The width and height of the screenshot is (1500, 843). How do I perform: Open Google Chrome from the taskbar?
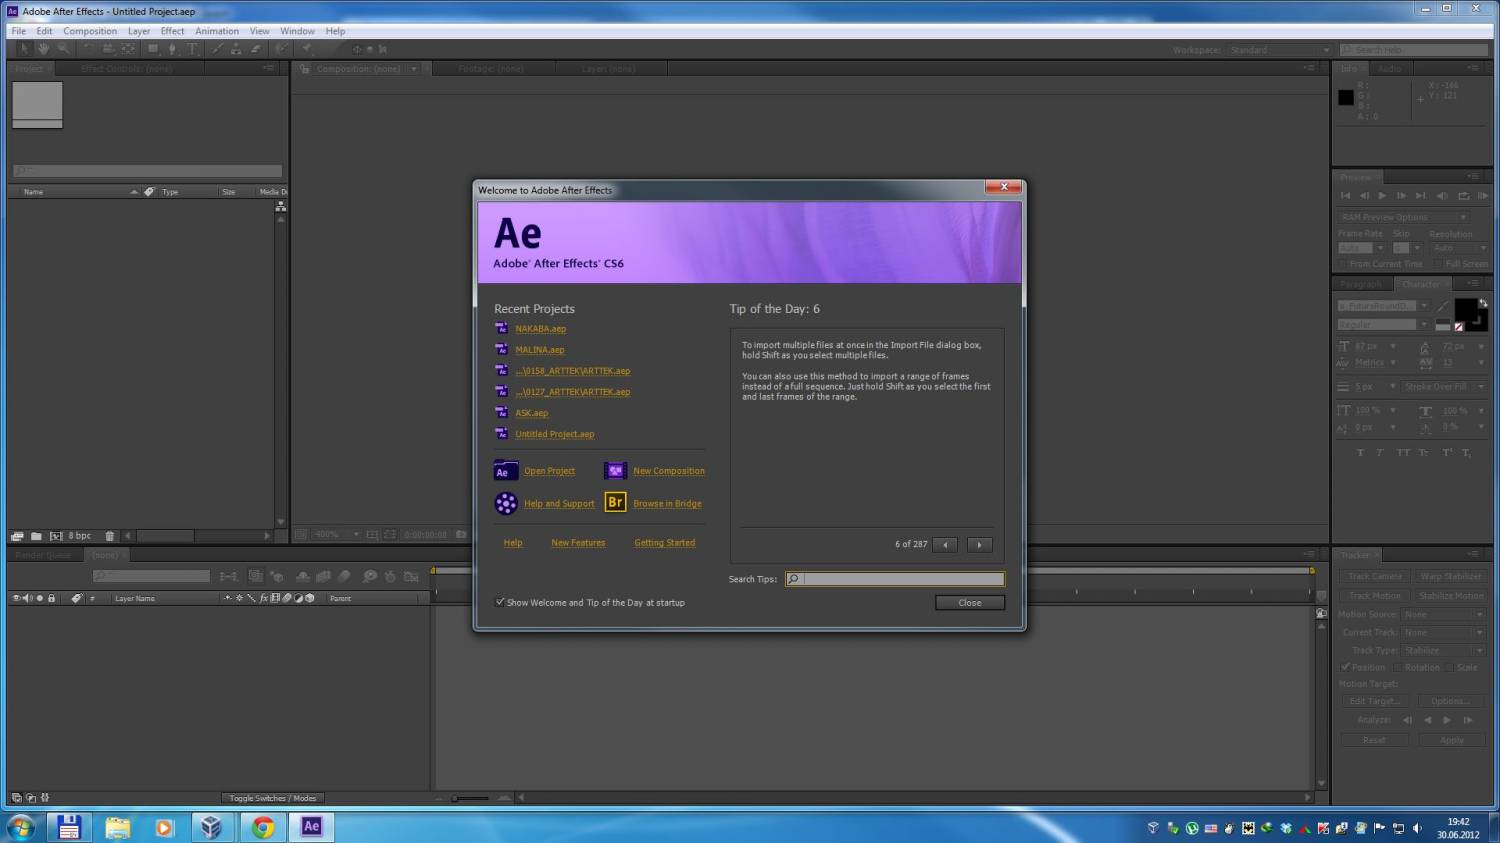point(263,827)
